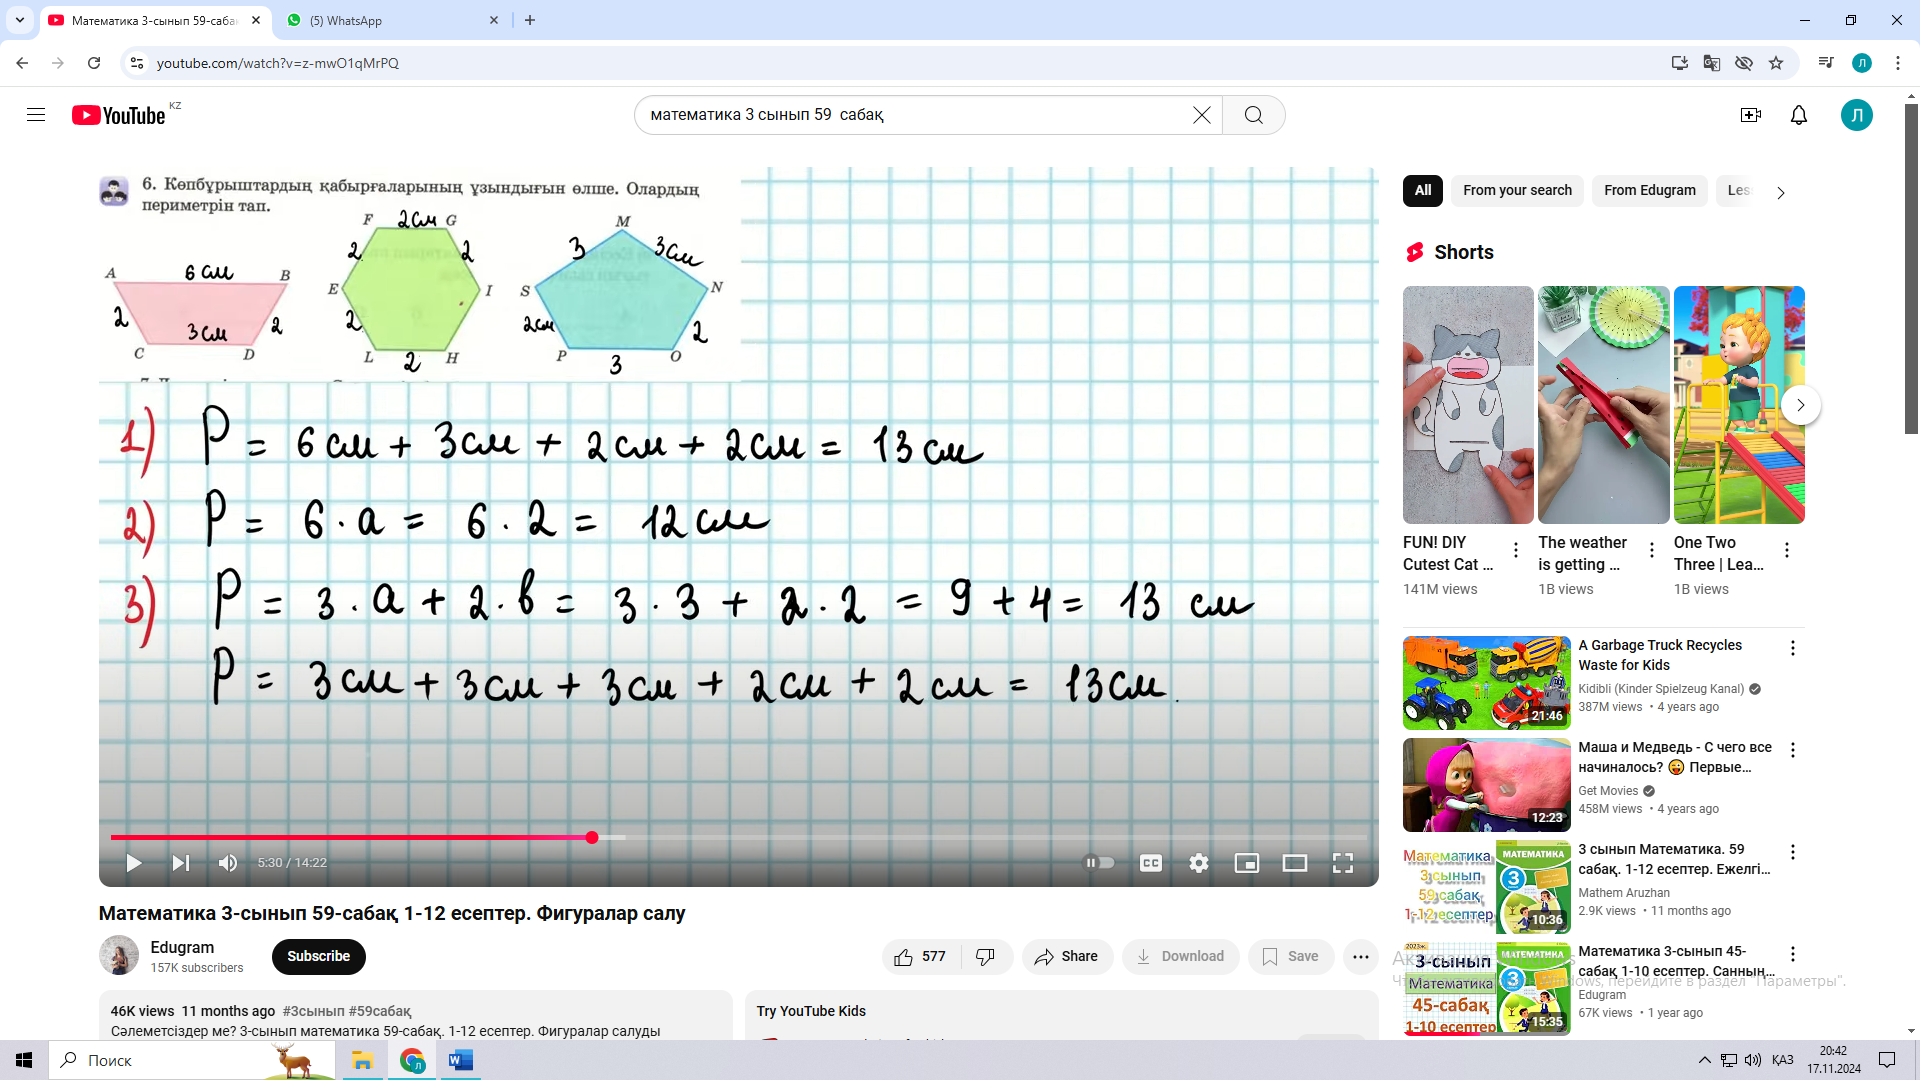Image resolution: width=1920 pixels, height=1080 pixels.
Task: Open miniplayer from player controls
Action: pyautogui.click(x=1247, y=863)
